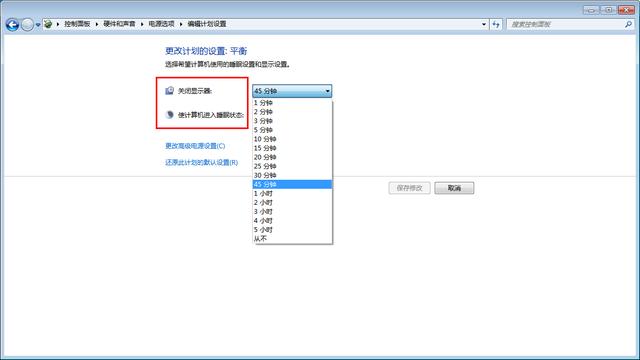The width and height of the screenshot is (640, 360).
Task: Go back with the blue arrow button
Action: pos(12,25)
